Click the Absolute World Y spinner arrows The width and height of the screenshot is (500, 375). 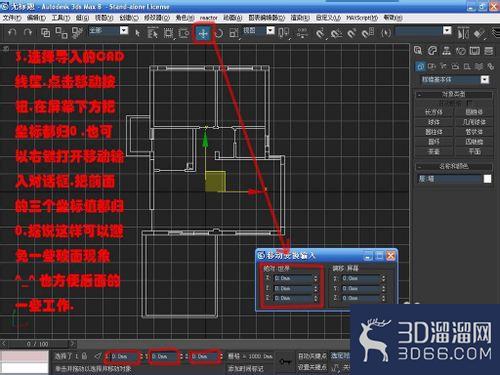pyautogui.click(x=316, y=288)
